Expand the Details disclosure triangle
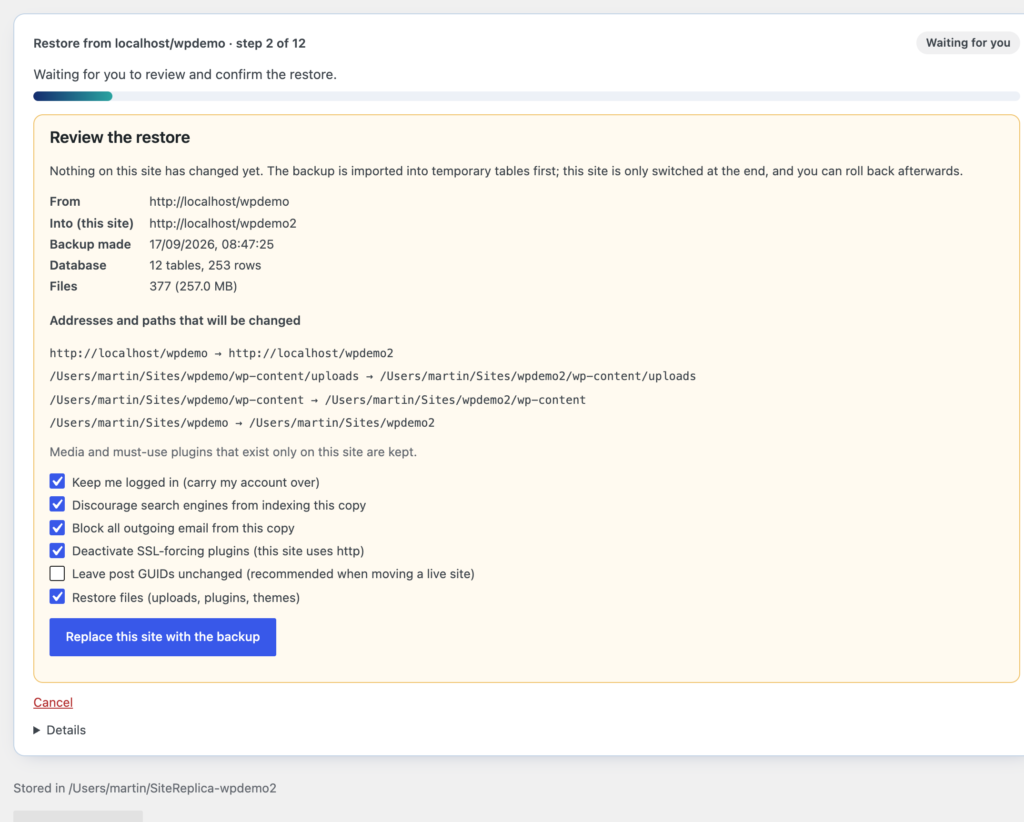Image resolution: width=1024 pixels, height=822 pixels. 37,730
